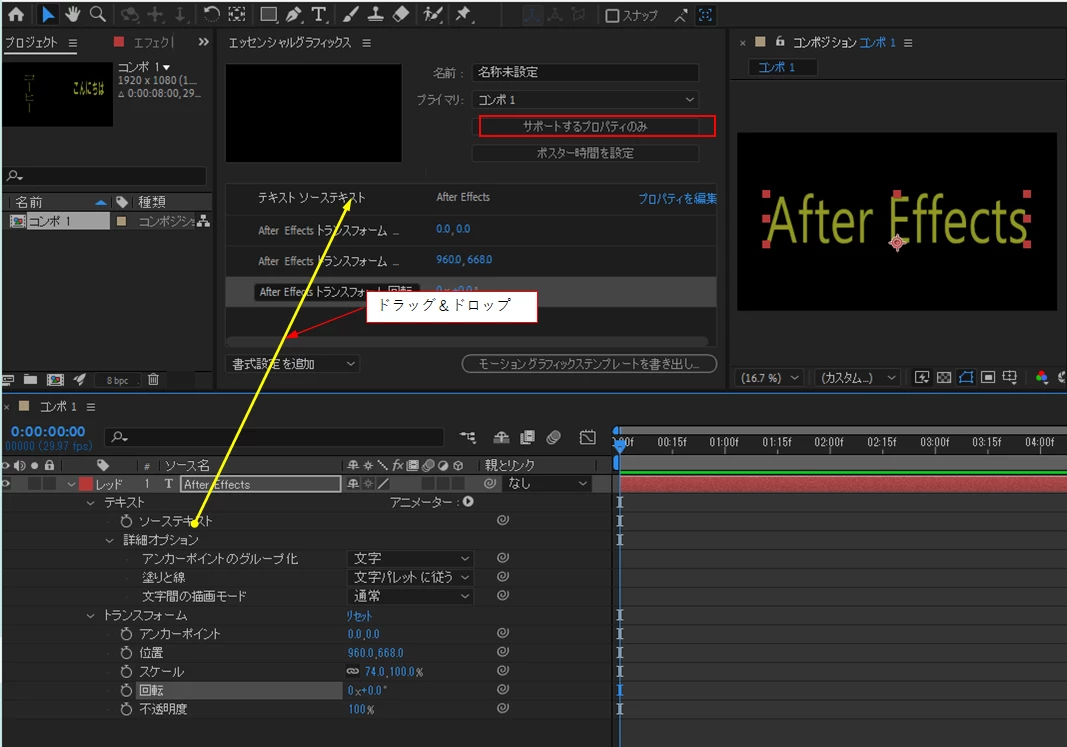This screenshot has height=747, width=1067.
Task: Open the 文字間の描画モード 通常 dropdown
Action: click(410, 596)
